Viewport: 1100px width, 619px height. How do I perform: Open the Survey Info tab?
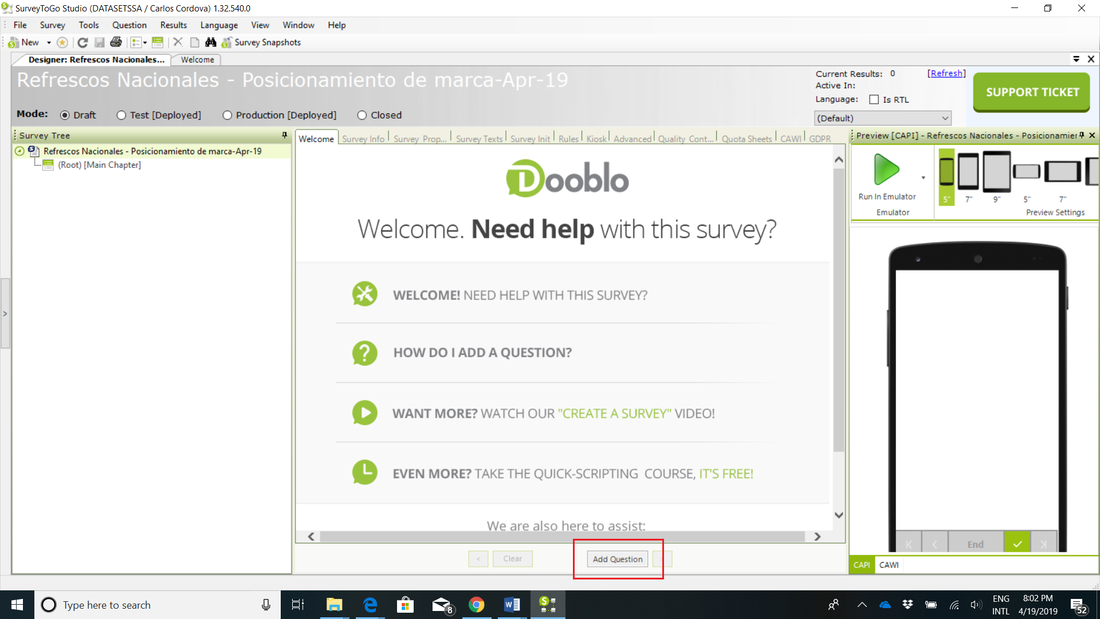coord(363,138)
